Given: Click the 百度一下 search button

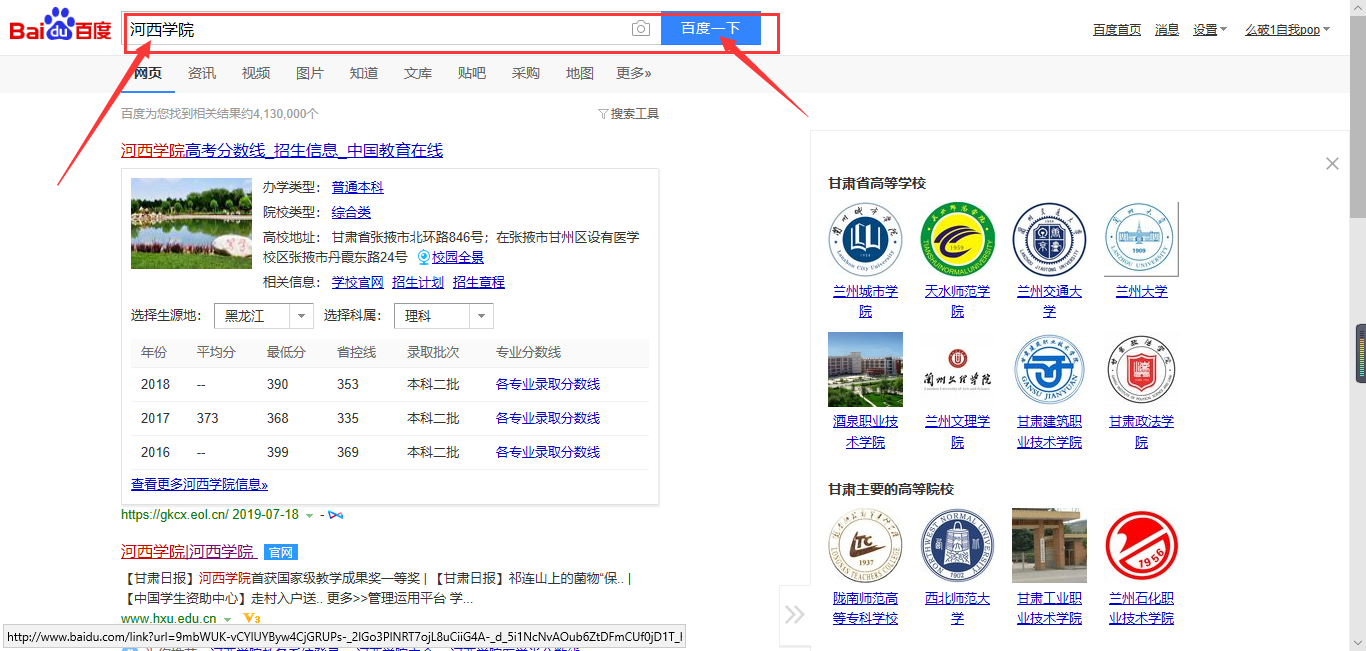Looking at the screenshot, I should pyautogui.click(x=711, y=29).
